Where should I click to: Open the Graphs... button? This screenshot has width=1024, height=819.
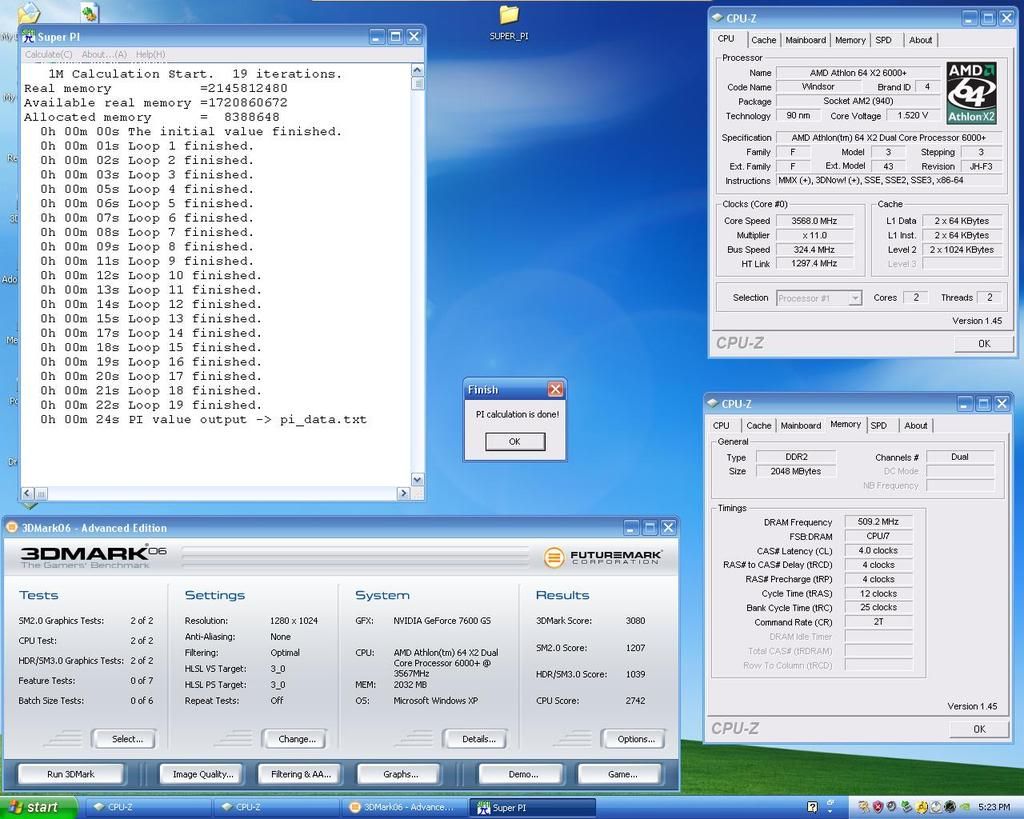pyautogui.click(x=400, y=774)
